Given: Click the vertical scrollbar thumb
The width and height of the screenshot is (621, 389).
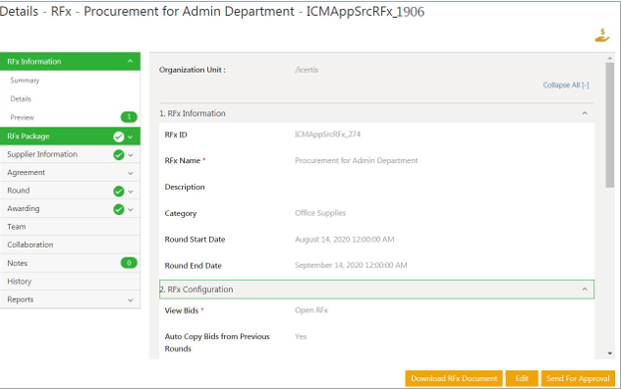Looking at the screenshot, I should [610, 125].
